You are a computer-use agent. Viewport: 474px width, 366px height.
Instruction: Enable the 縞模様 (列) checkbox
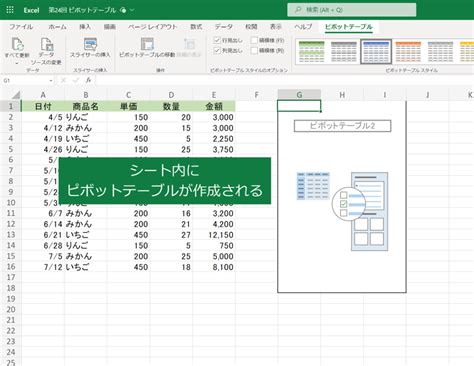tap(254, 50)
